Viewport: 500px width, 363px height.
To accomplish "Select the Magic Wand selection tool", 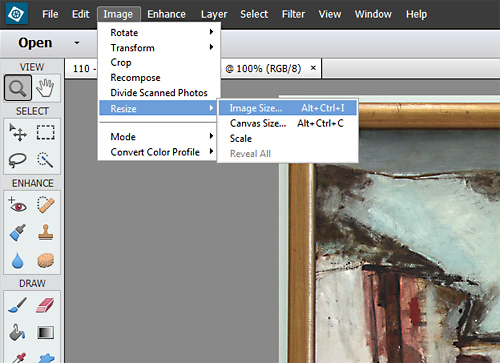I will [45, 160].
